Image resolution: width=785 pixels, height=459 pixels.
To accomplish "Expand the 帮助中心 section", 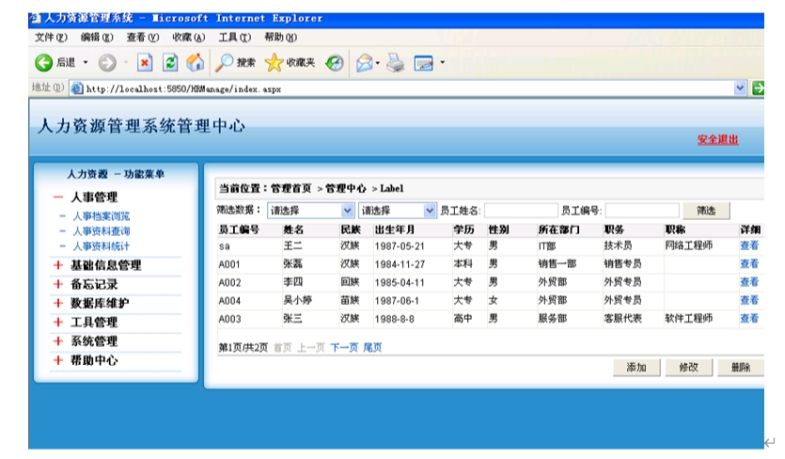I will (x=58, y=360).
